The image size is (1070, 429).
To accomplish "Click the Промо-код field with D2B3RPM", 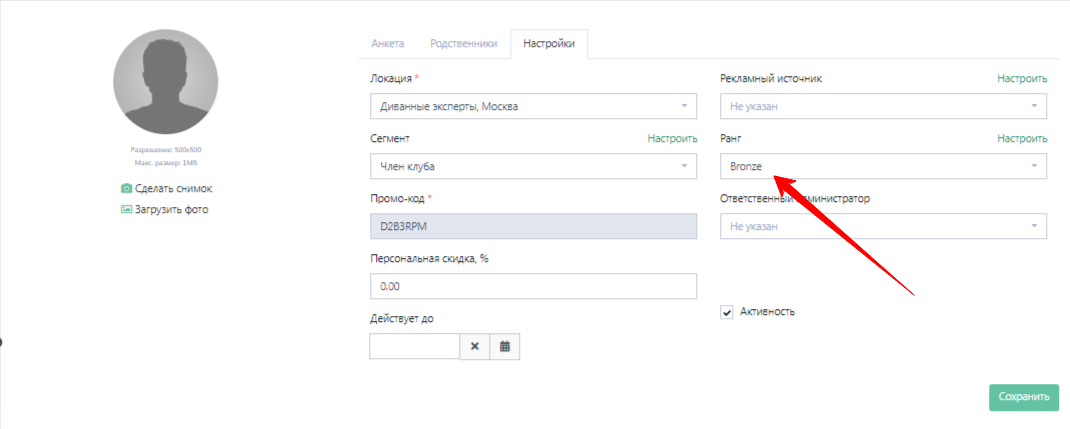I will (533, 226).
